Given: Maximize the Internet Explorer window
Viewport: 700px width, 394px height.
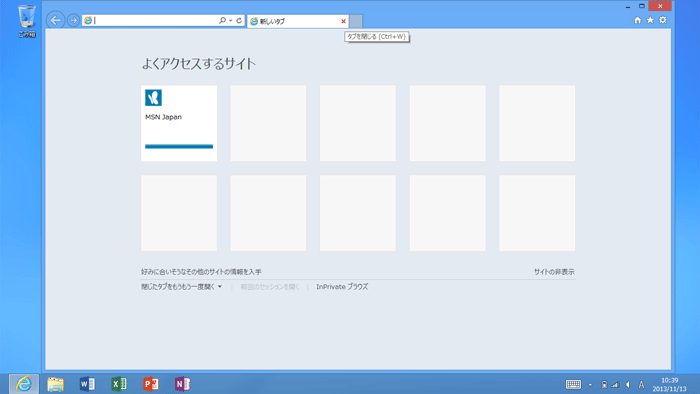Looking at the screenshot, I should coord(642,6).
